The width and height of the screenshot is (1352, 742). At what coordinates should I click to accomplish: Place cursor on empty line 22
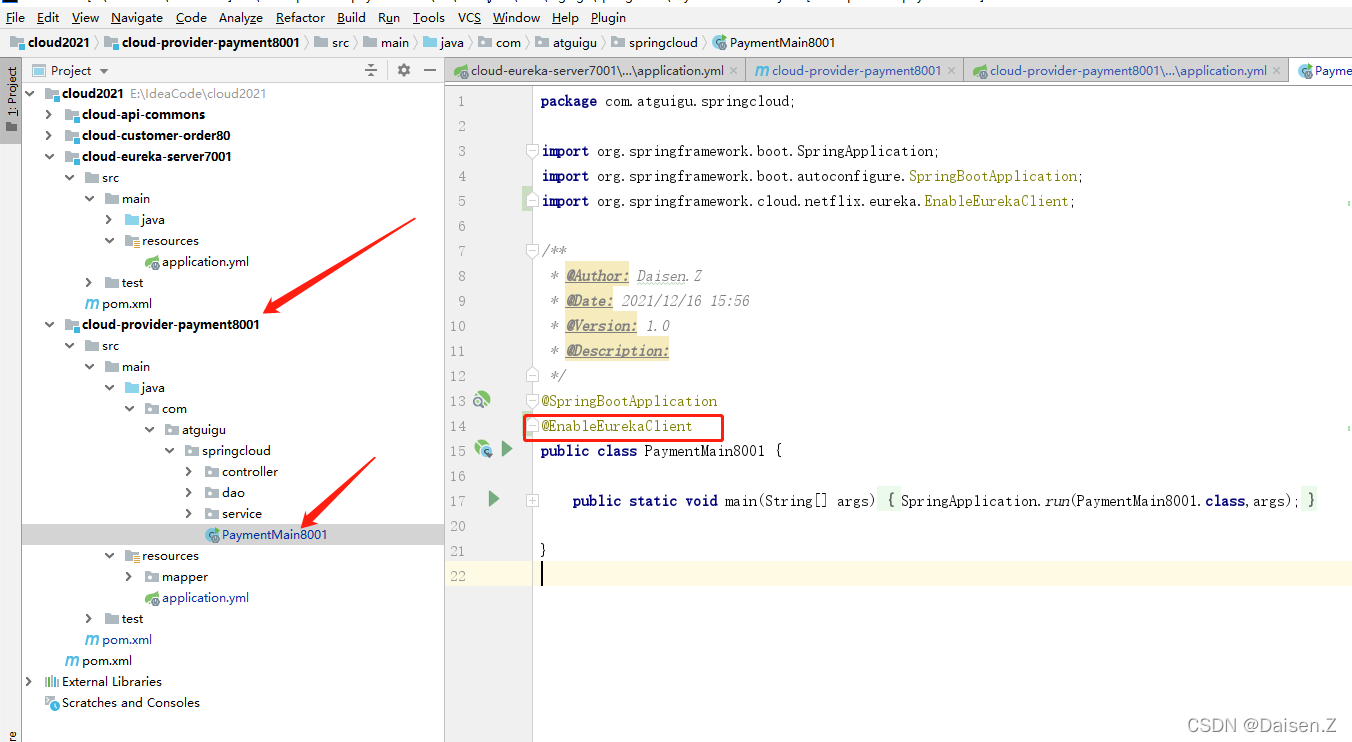pyautogui.click(x=940, y=574)
